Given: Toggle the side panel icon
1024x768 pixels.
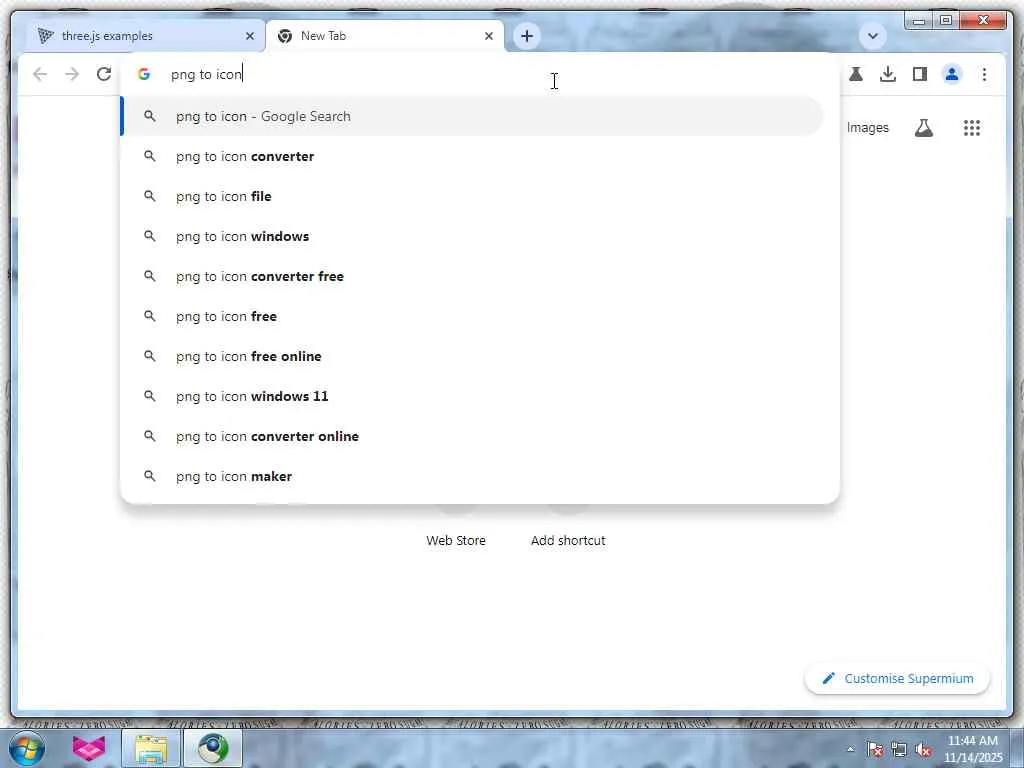Looking at the screenshot, I should point(920,74).
